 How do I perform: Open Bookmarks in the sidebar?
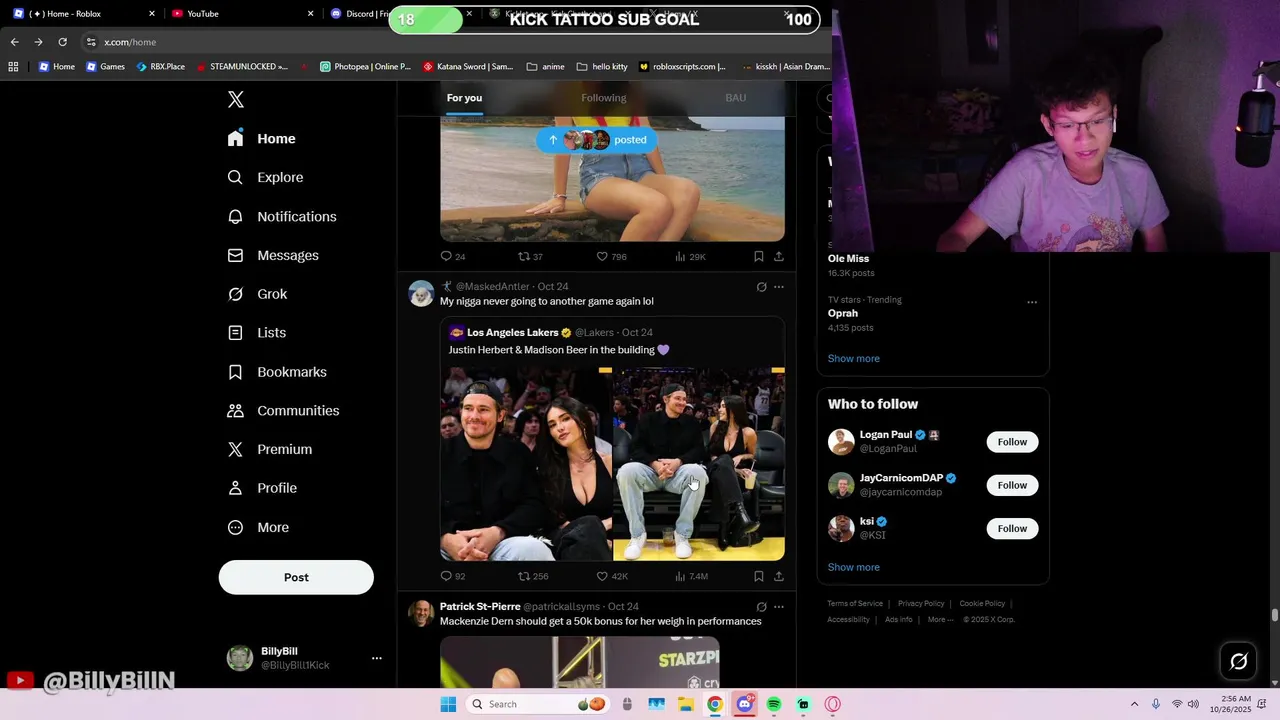tap(277, 372)
